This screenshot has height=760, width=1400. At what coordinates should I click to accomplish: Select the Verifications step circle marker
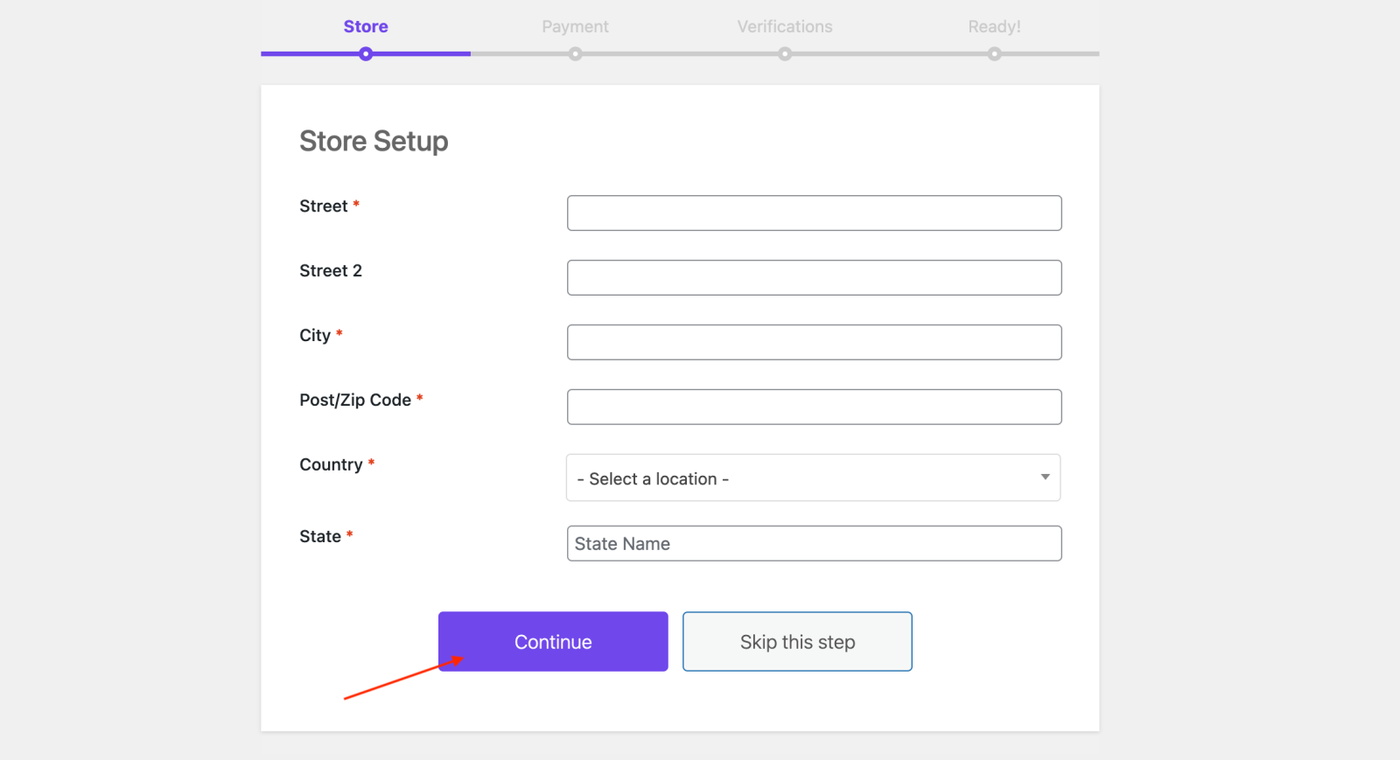tap(785, 54)
